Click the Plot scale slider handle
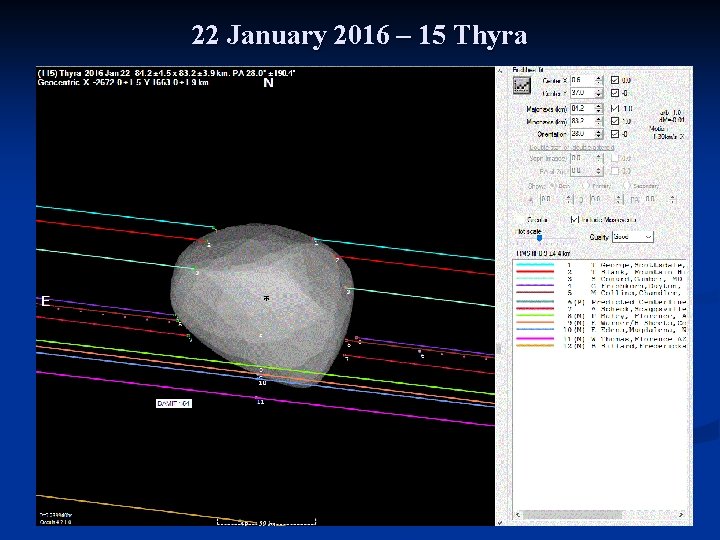This screenshot has height=540, width=720. pos(540,238)
